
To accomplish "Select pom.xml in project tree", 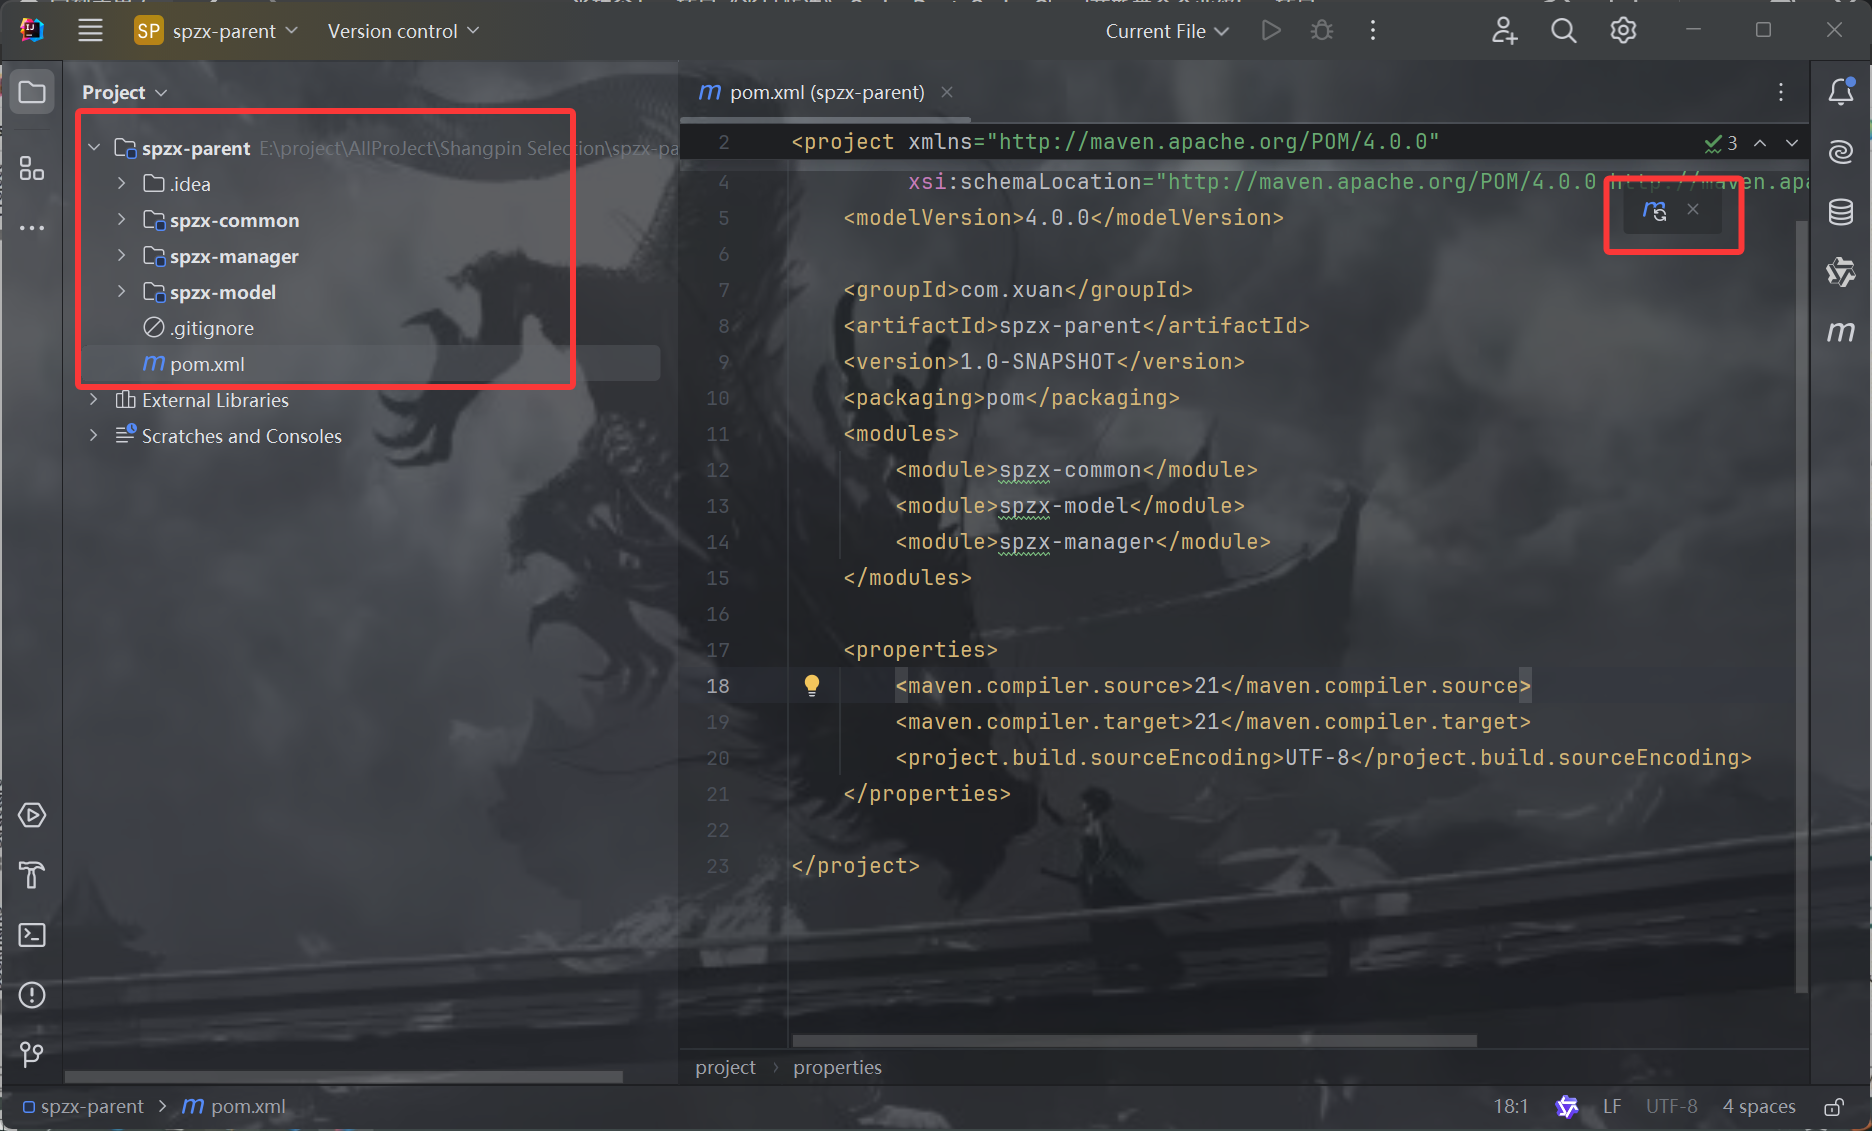I will point(370,364).
